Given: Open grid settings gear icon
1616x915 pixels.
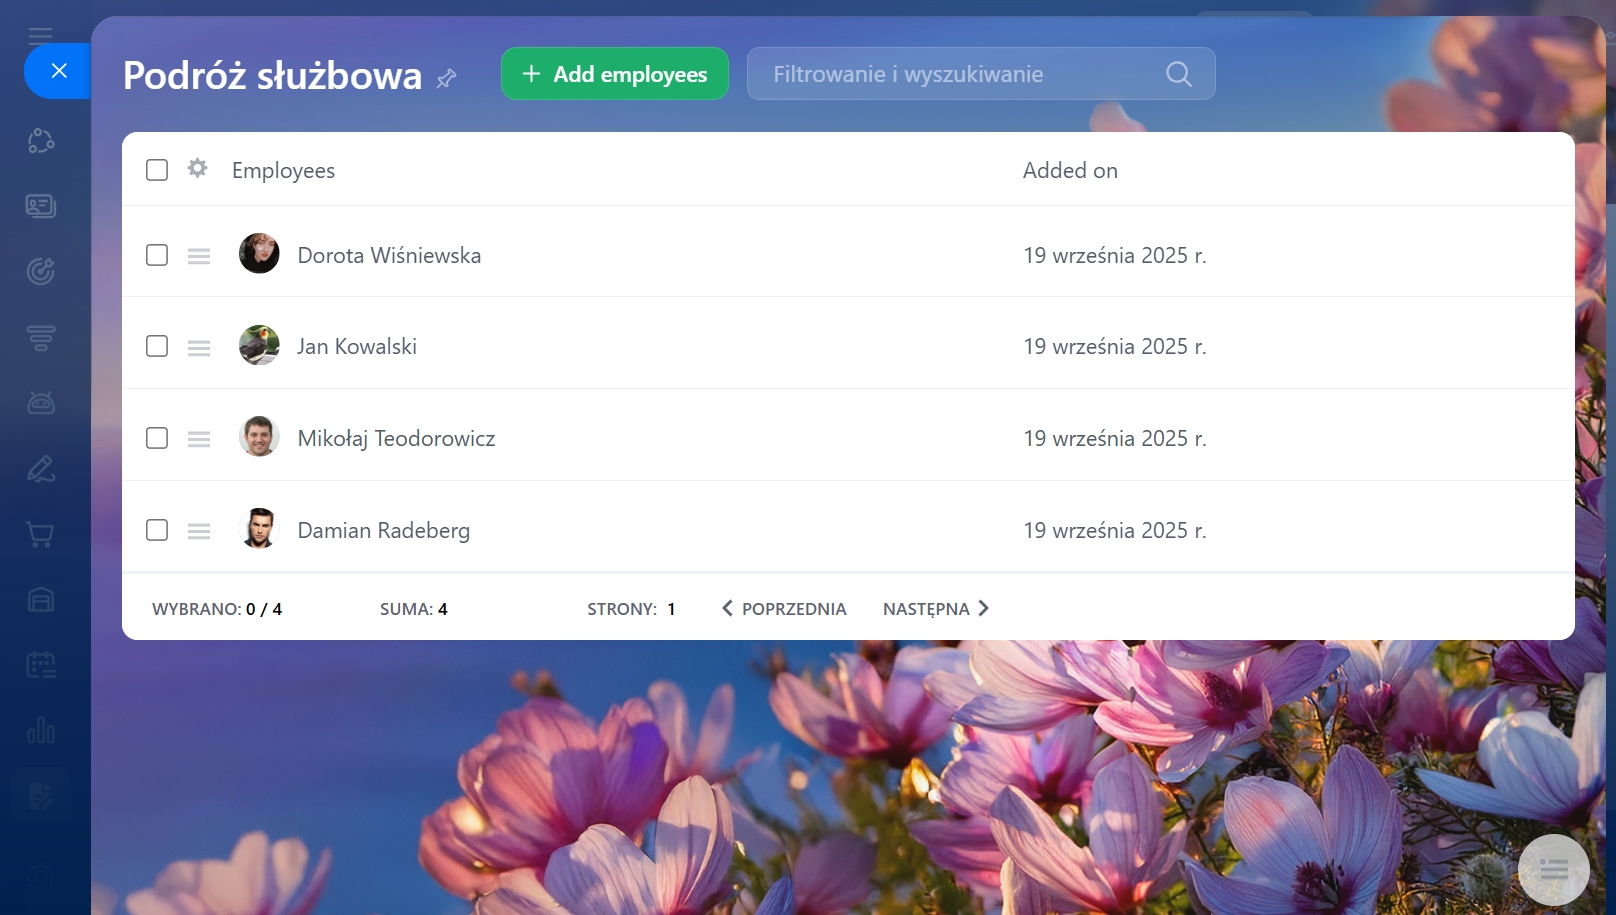Looking at the screenshot, I should [198, 169].
